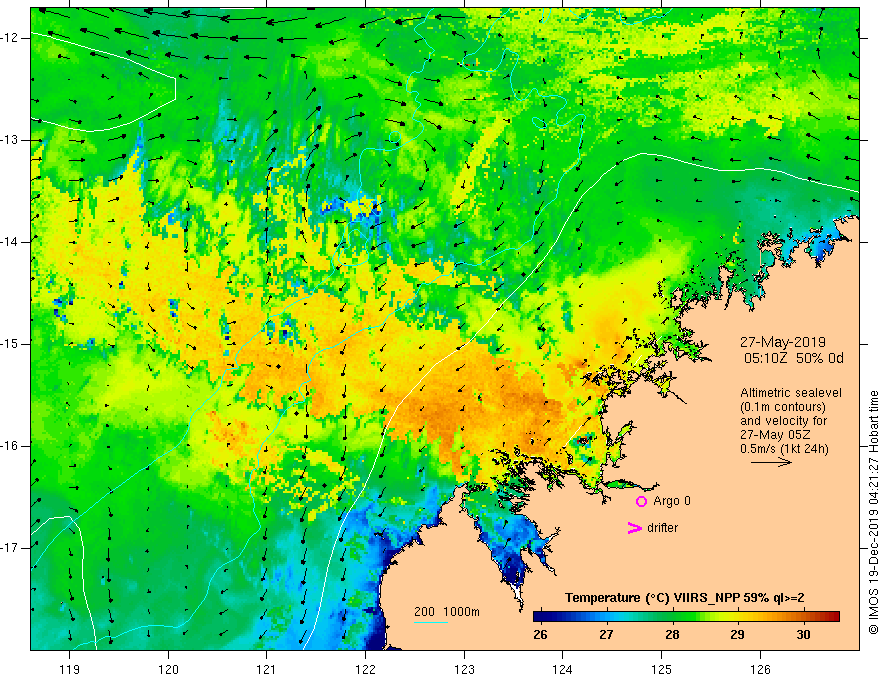
Task: Click the IMOS copyright timestamp text
Action: 873,512
